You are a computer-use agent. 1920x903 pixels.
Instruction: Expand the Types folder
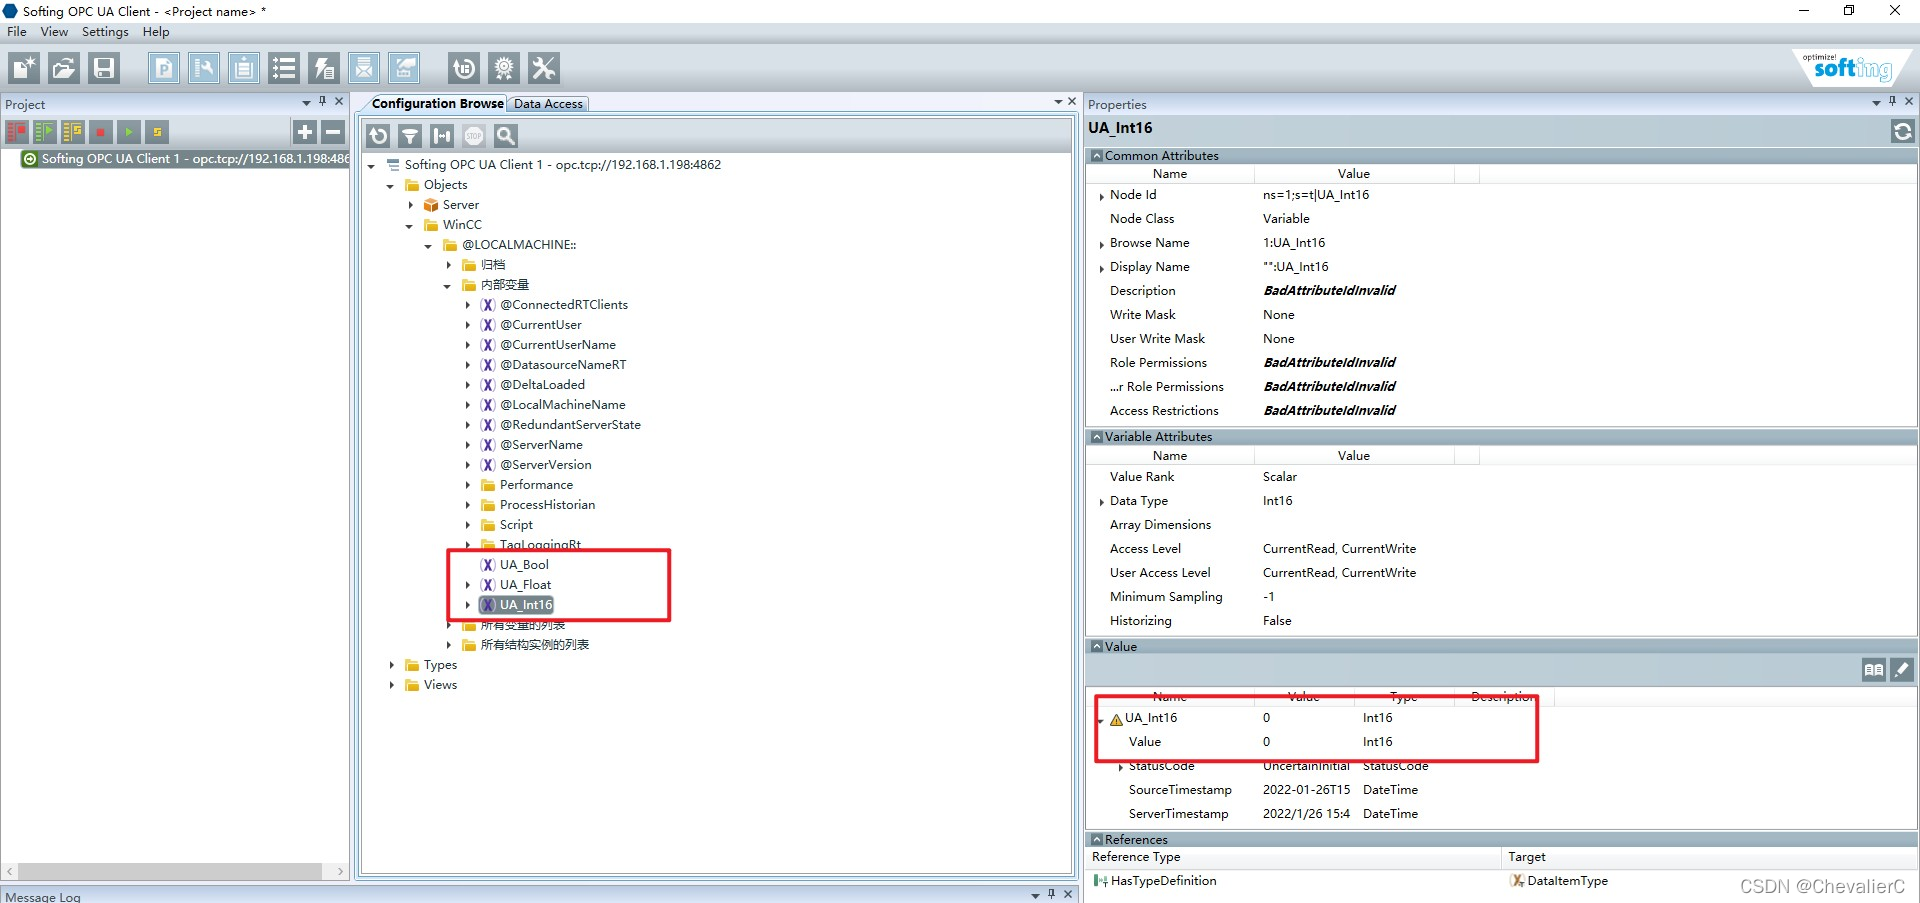(x=391, y=665)
